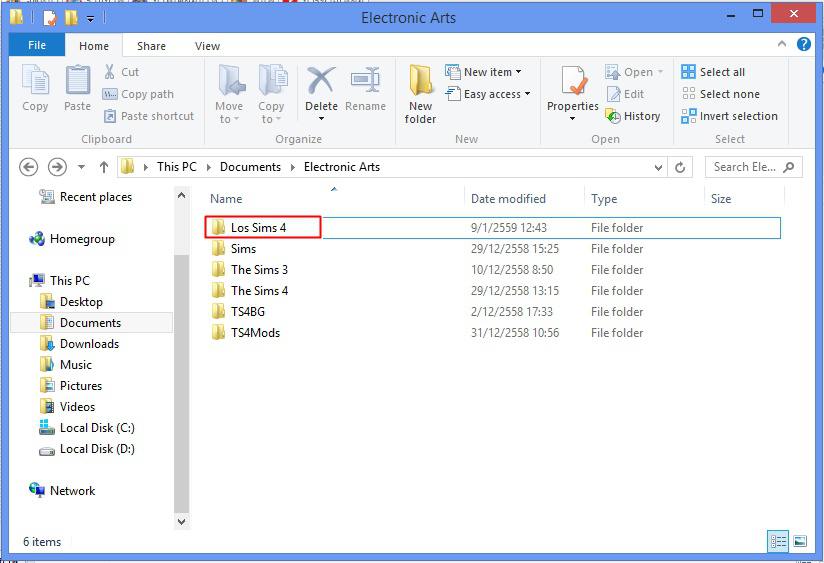Image resolution: width=824 pixels, height=563 pixels.
Task: Expand the Properties button arrow
Action: (572, 119)
